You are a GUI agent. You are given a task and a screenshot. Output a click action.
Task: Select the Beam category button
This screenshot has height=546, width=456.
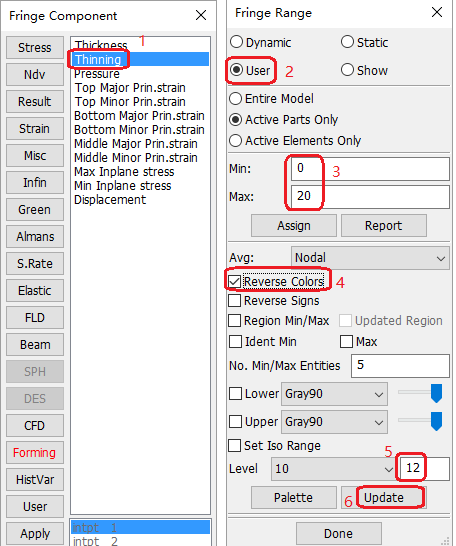click(35, 344)
